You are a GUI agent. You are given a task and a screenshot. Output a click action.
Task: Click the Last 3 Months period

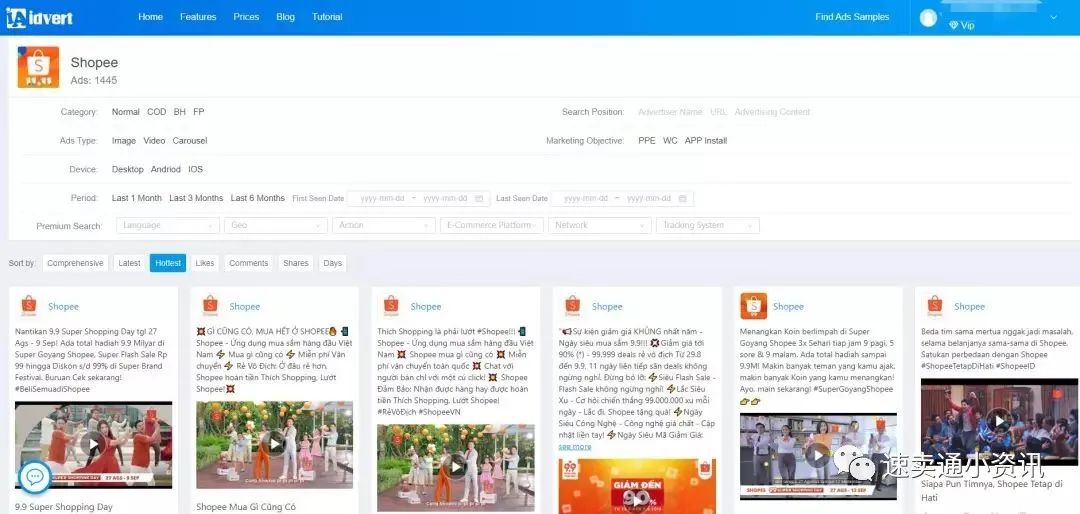click(x=196, y=198)
